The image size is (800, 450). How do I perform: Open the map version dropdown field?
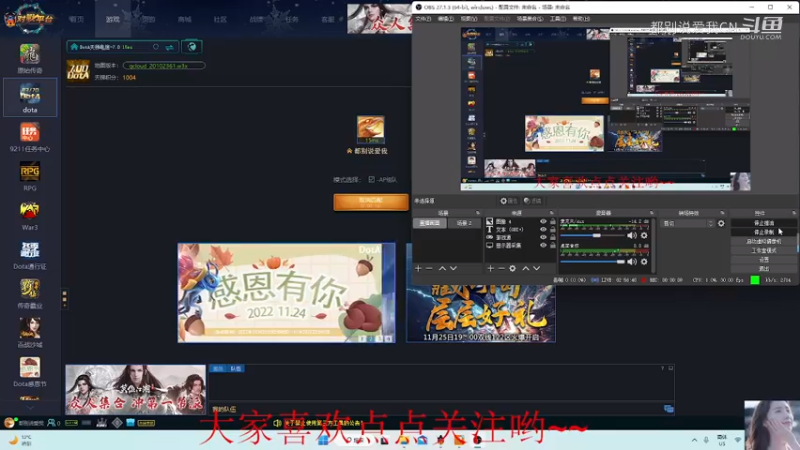(x=164, y=66)
